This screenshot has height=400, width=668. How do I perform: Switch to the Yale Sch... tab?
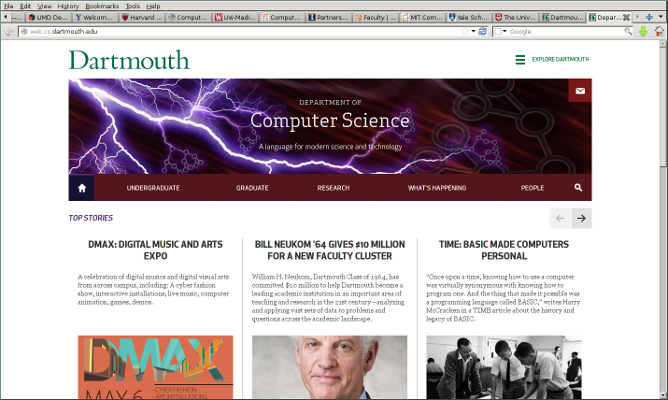[469, 17]
